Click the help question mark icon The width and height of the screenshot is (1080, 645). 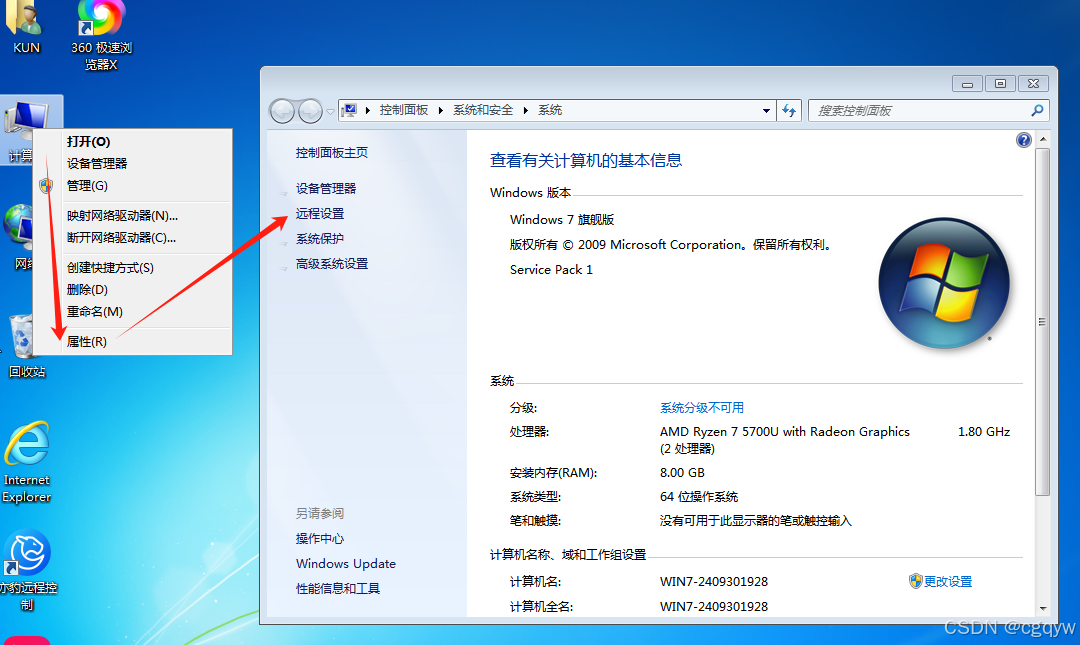click(x=1024, y=140)
